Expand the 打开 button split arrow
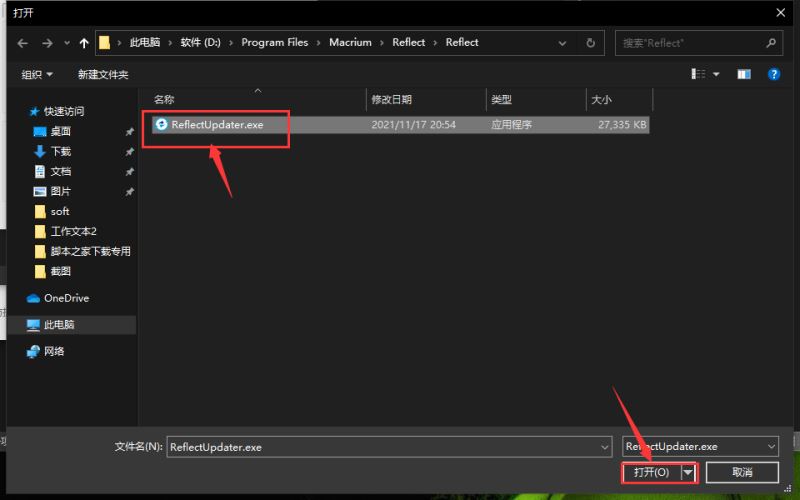Screen dimensions: 800x500 (688, 472)
